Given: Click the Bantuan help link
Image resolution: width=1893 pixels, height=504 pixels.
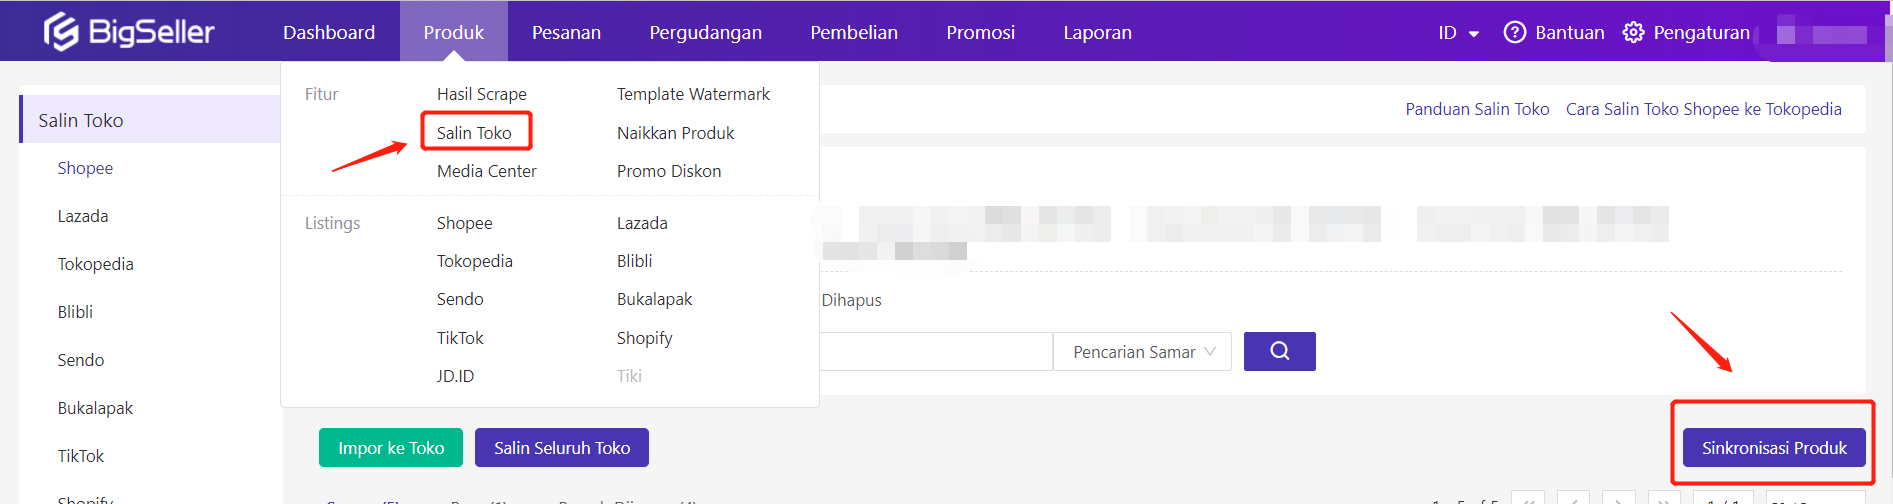Looking at the screenshot, I should (x=1569, y=33).
